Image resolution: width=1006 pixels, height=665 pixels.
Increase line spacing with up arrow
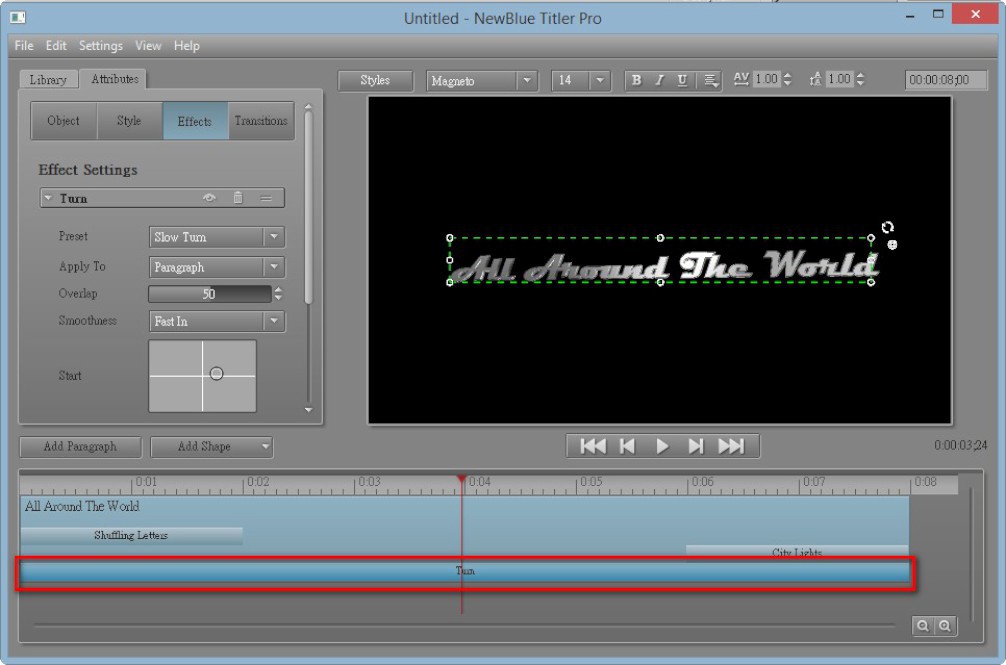click(x=860, y=75)
